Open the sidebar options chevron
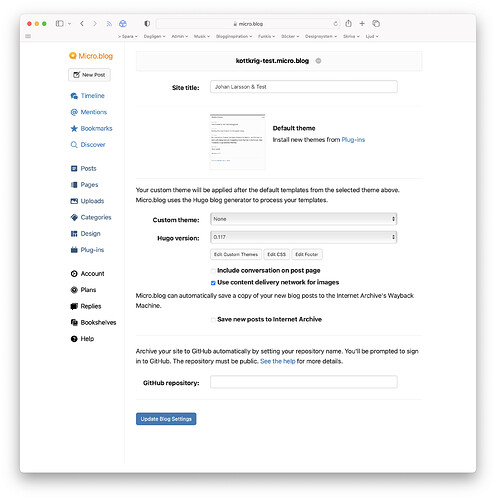Viewport: 497px width, 500px height. 69,24
